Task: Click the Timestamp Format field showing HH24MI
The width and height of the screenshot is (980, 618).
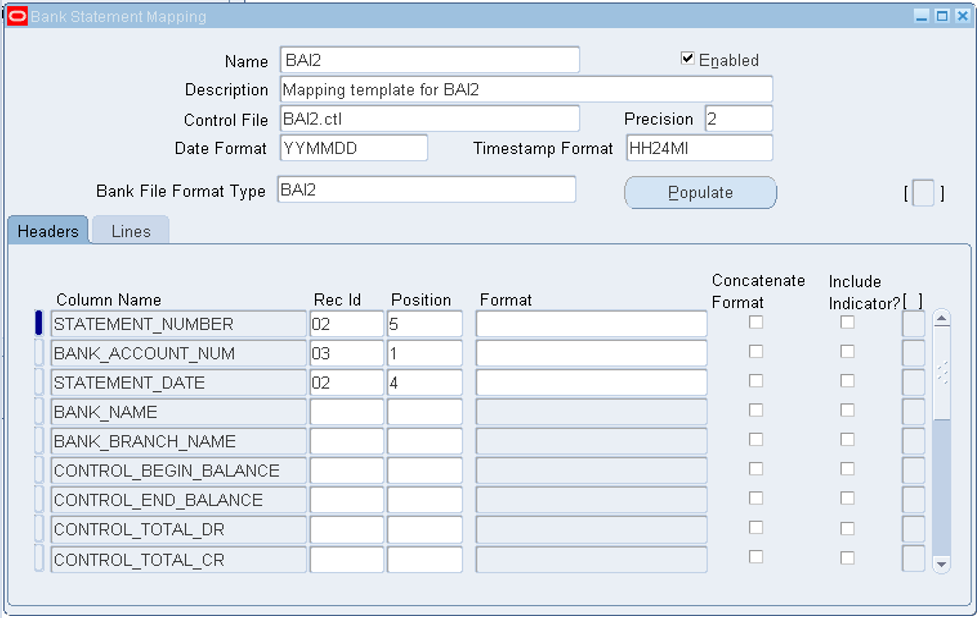Action: point(699,147)
